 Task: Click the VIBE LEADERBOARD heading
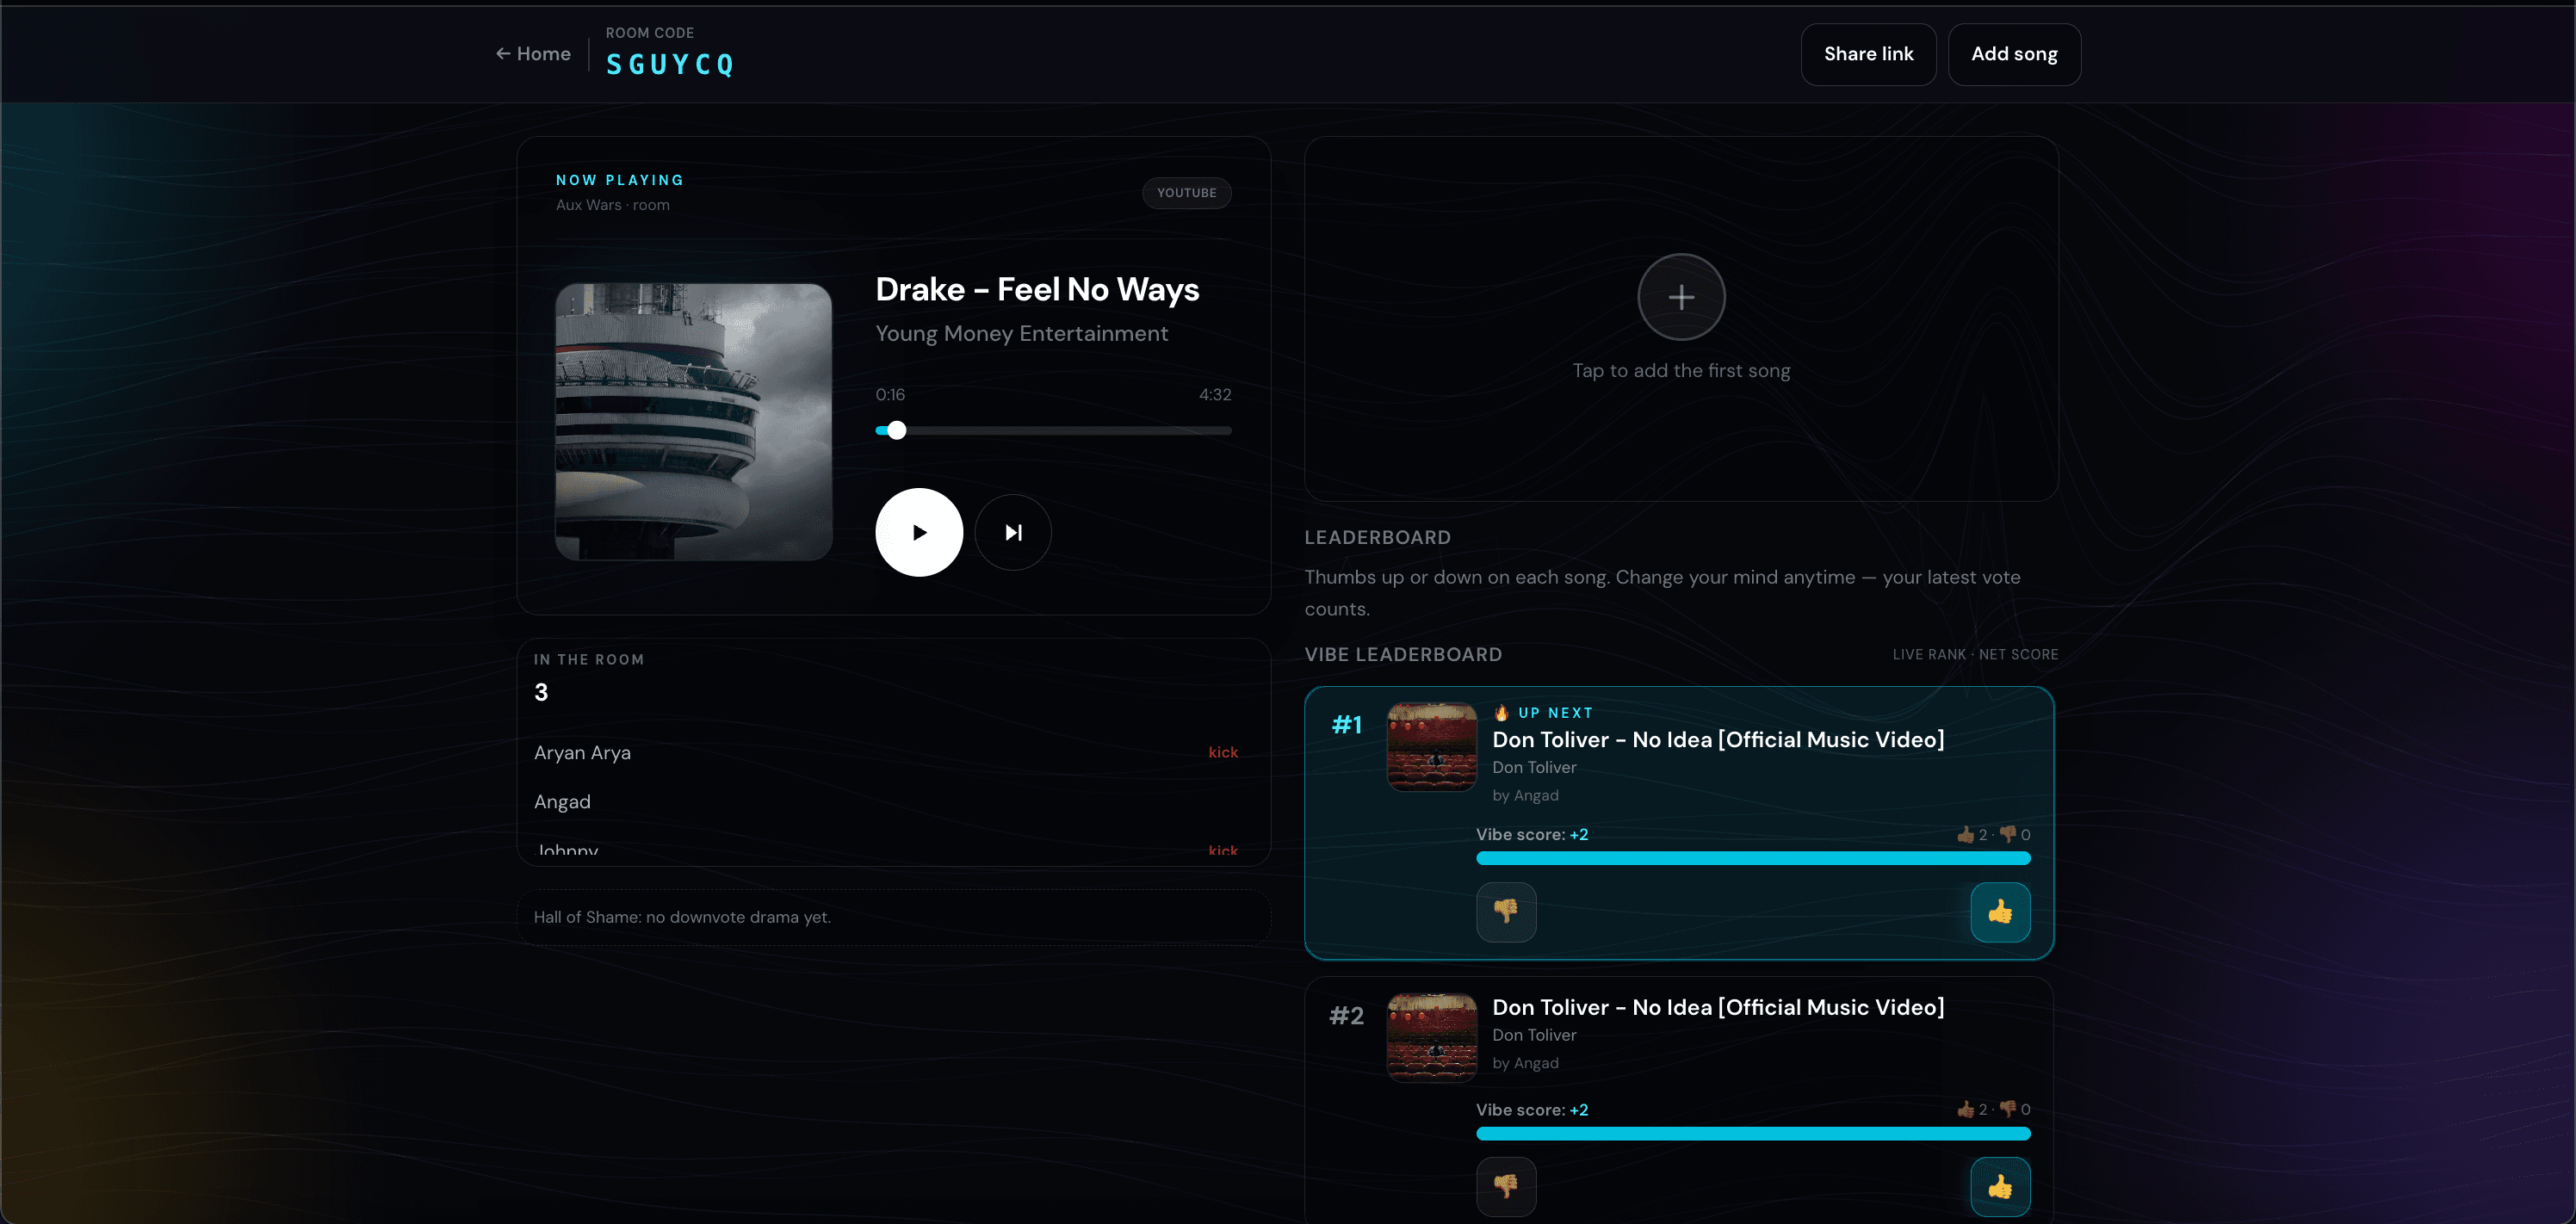[1403, 654]
